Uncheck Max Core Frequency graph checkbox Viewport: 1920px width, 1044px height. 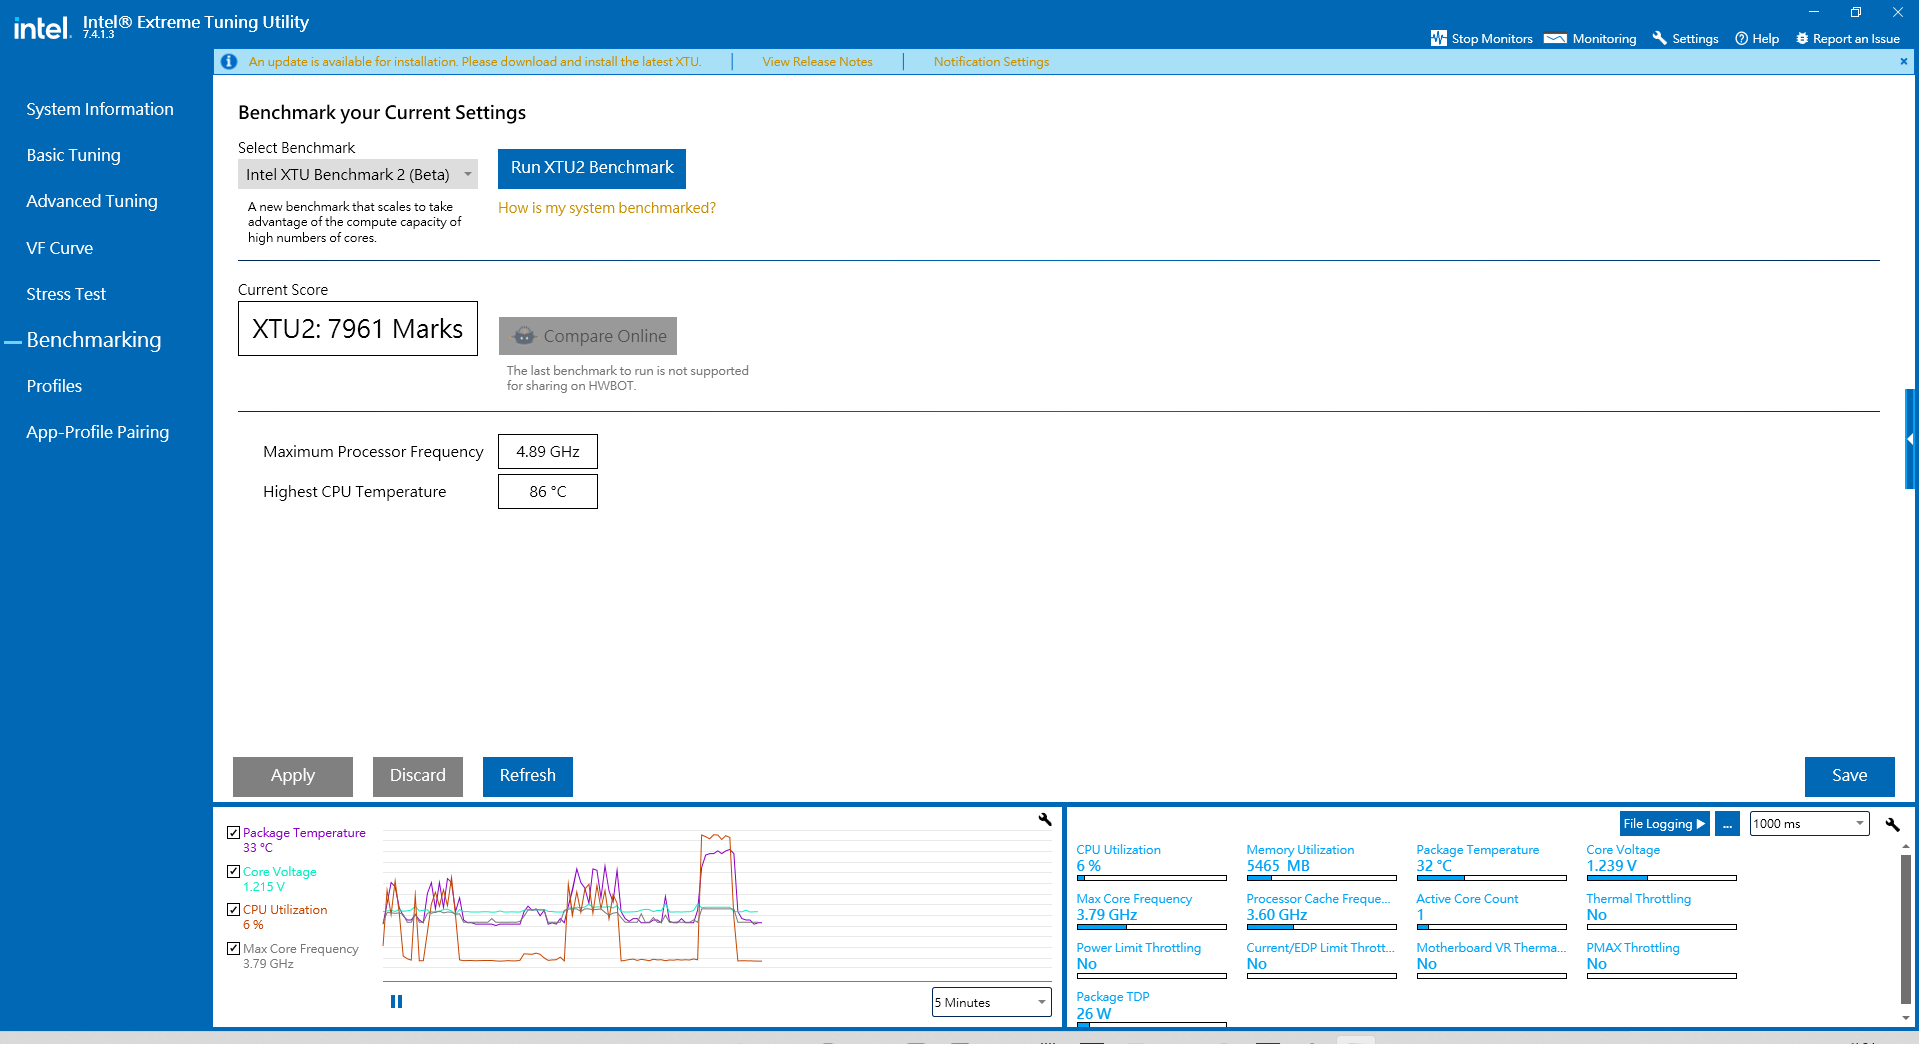coord(233,948)
